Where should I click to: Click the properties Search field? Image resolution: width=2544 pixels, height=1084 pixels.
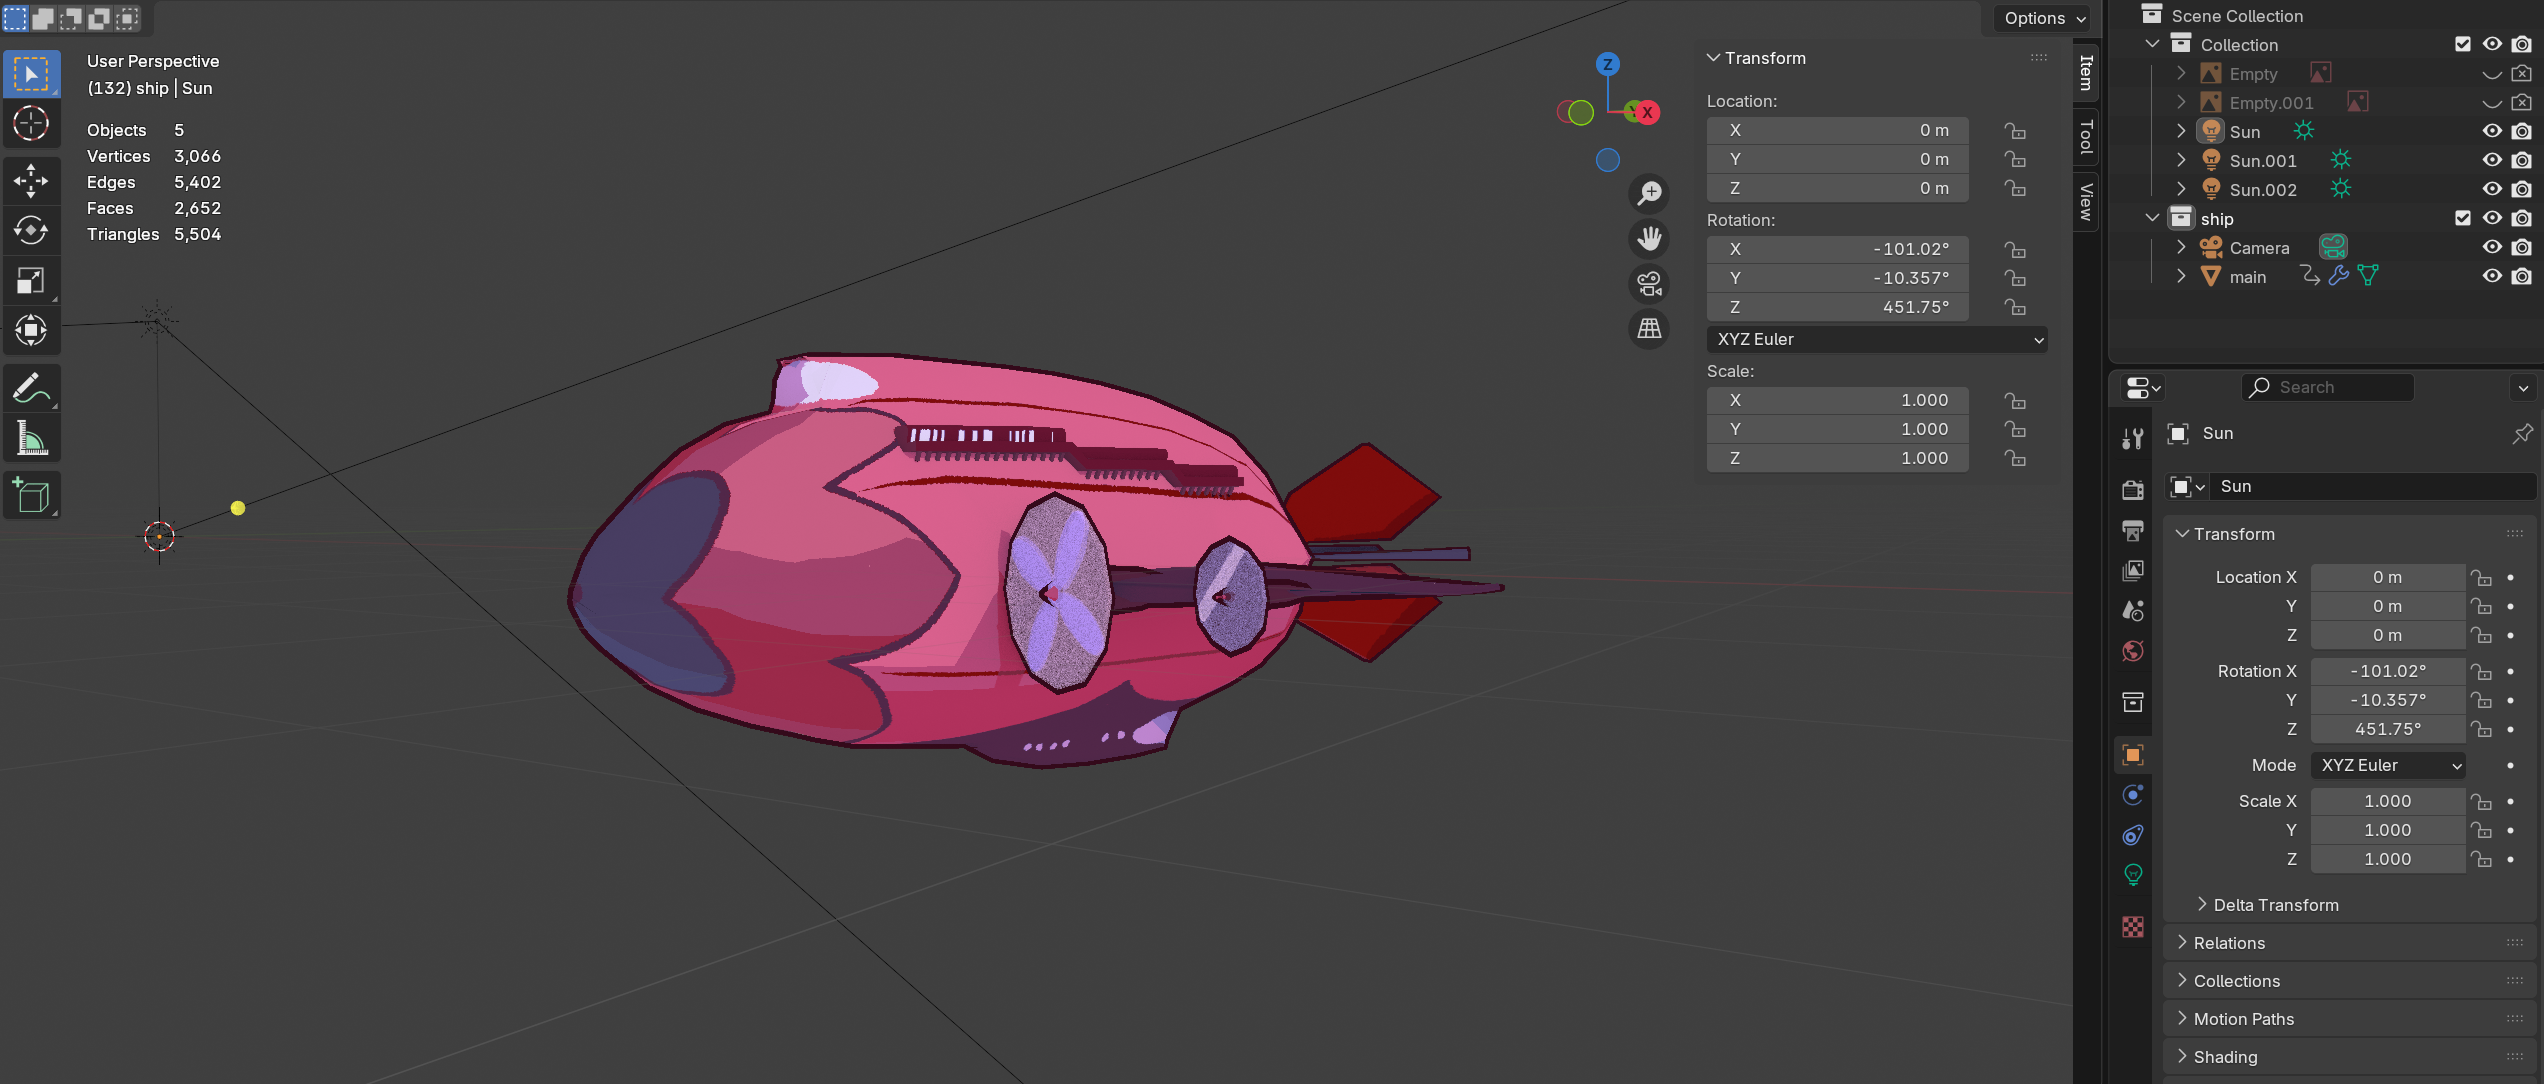2328,387
